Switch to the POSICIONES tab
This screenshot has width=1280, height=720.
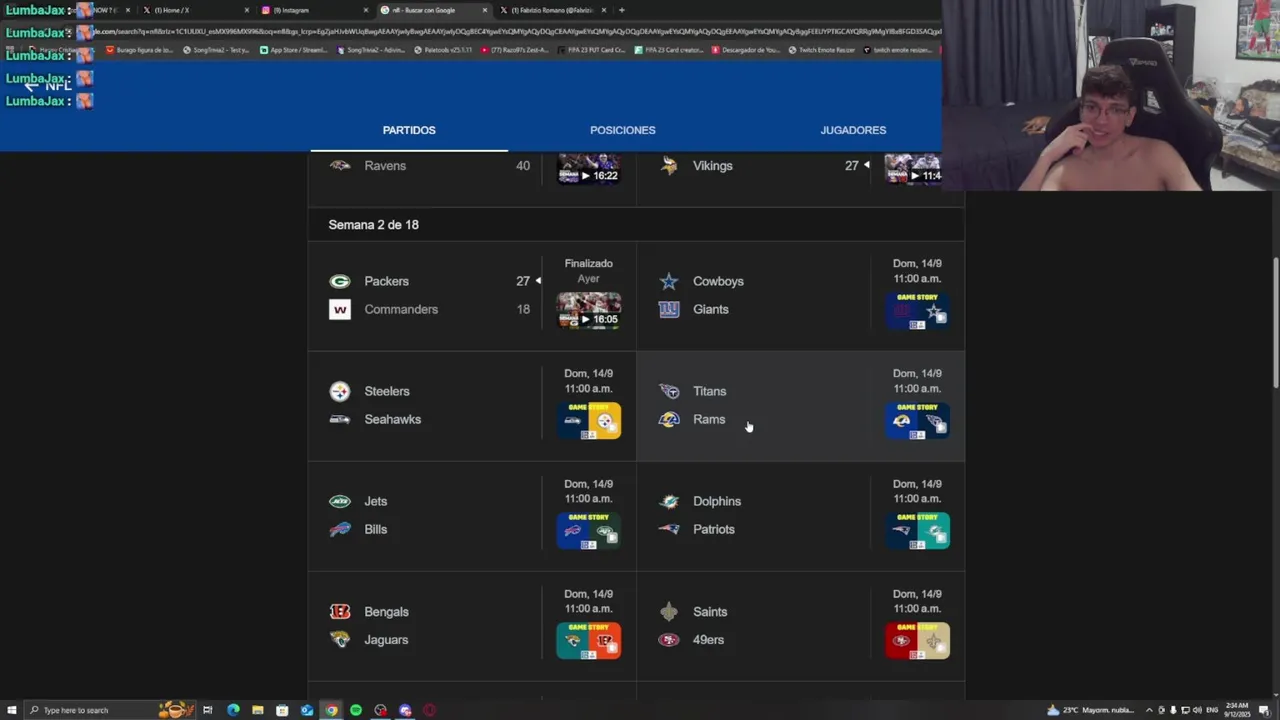tap(622, 130)
